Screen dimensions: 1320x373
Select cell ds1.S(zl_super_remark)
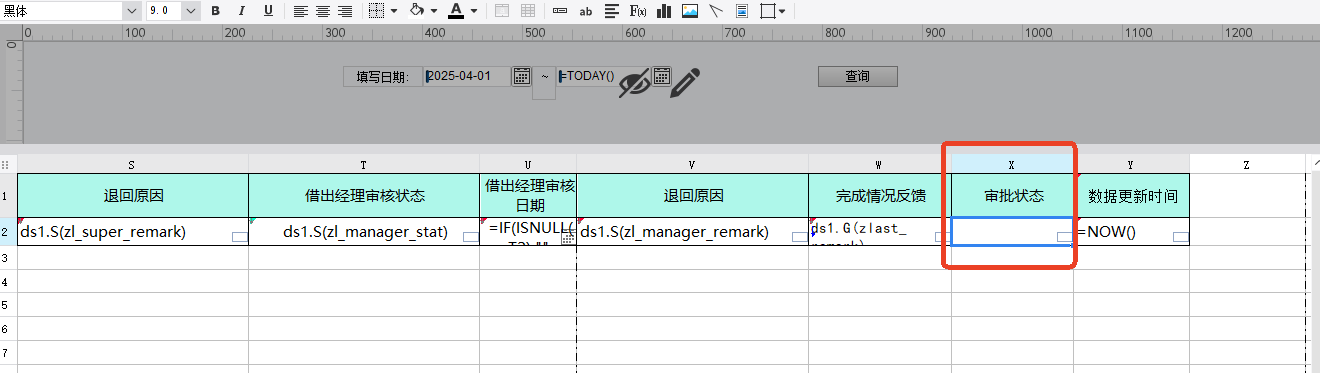click(133, 232)
